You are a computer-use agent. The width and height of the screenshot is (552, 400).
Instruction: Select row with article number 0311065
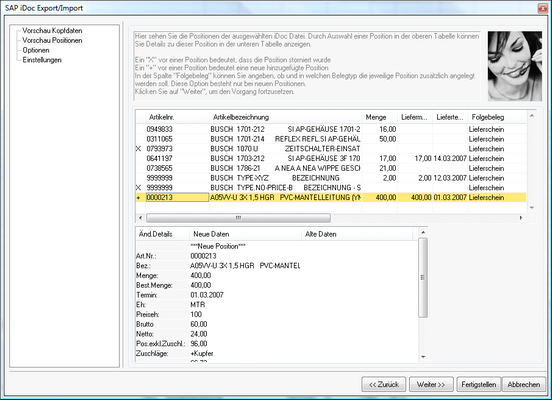pyautogui.click(x=331, y=139)
